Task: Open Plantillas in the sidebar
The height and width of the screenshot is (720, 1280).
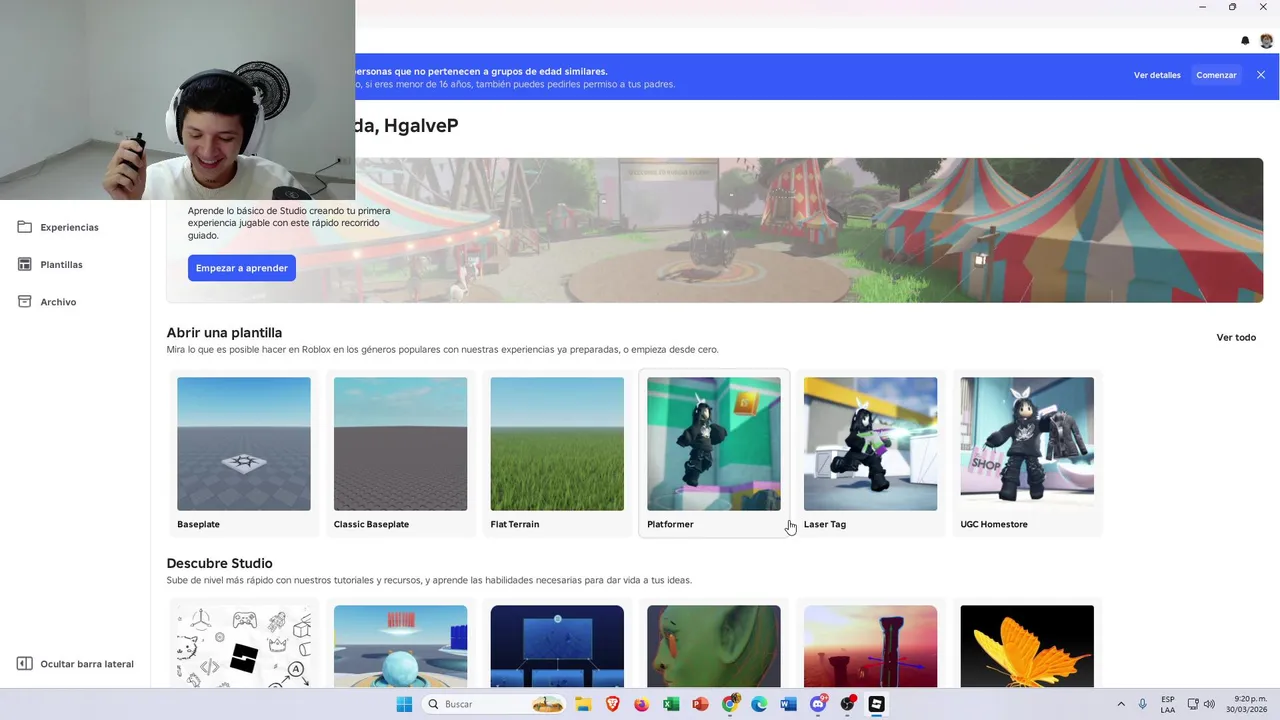Action: 61,265
